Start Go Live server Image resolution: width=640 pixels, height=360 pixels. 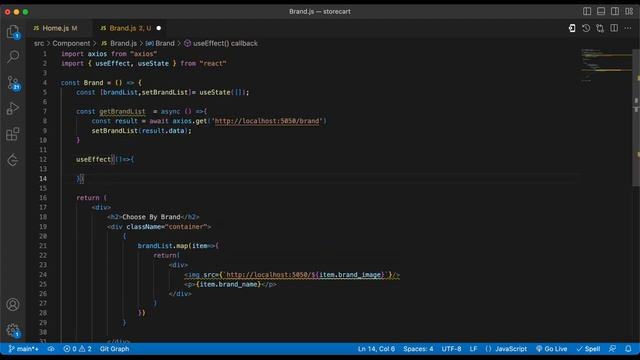point(551,349)
